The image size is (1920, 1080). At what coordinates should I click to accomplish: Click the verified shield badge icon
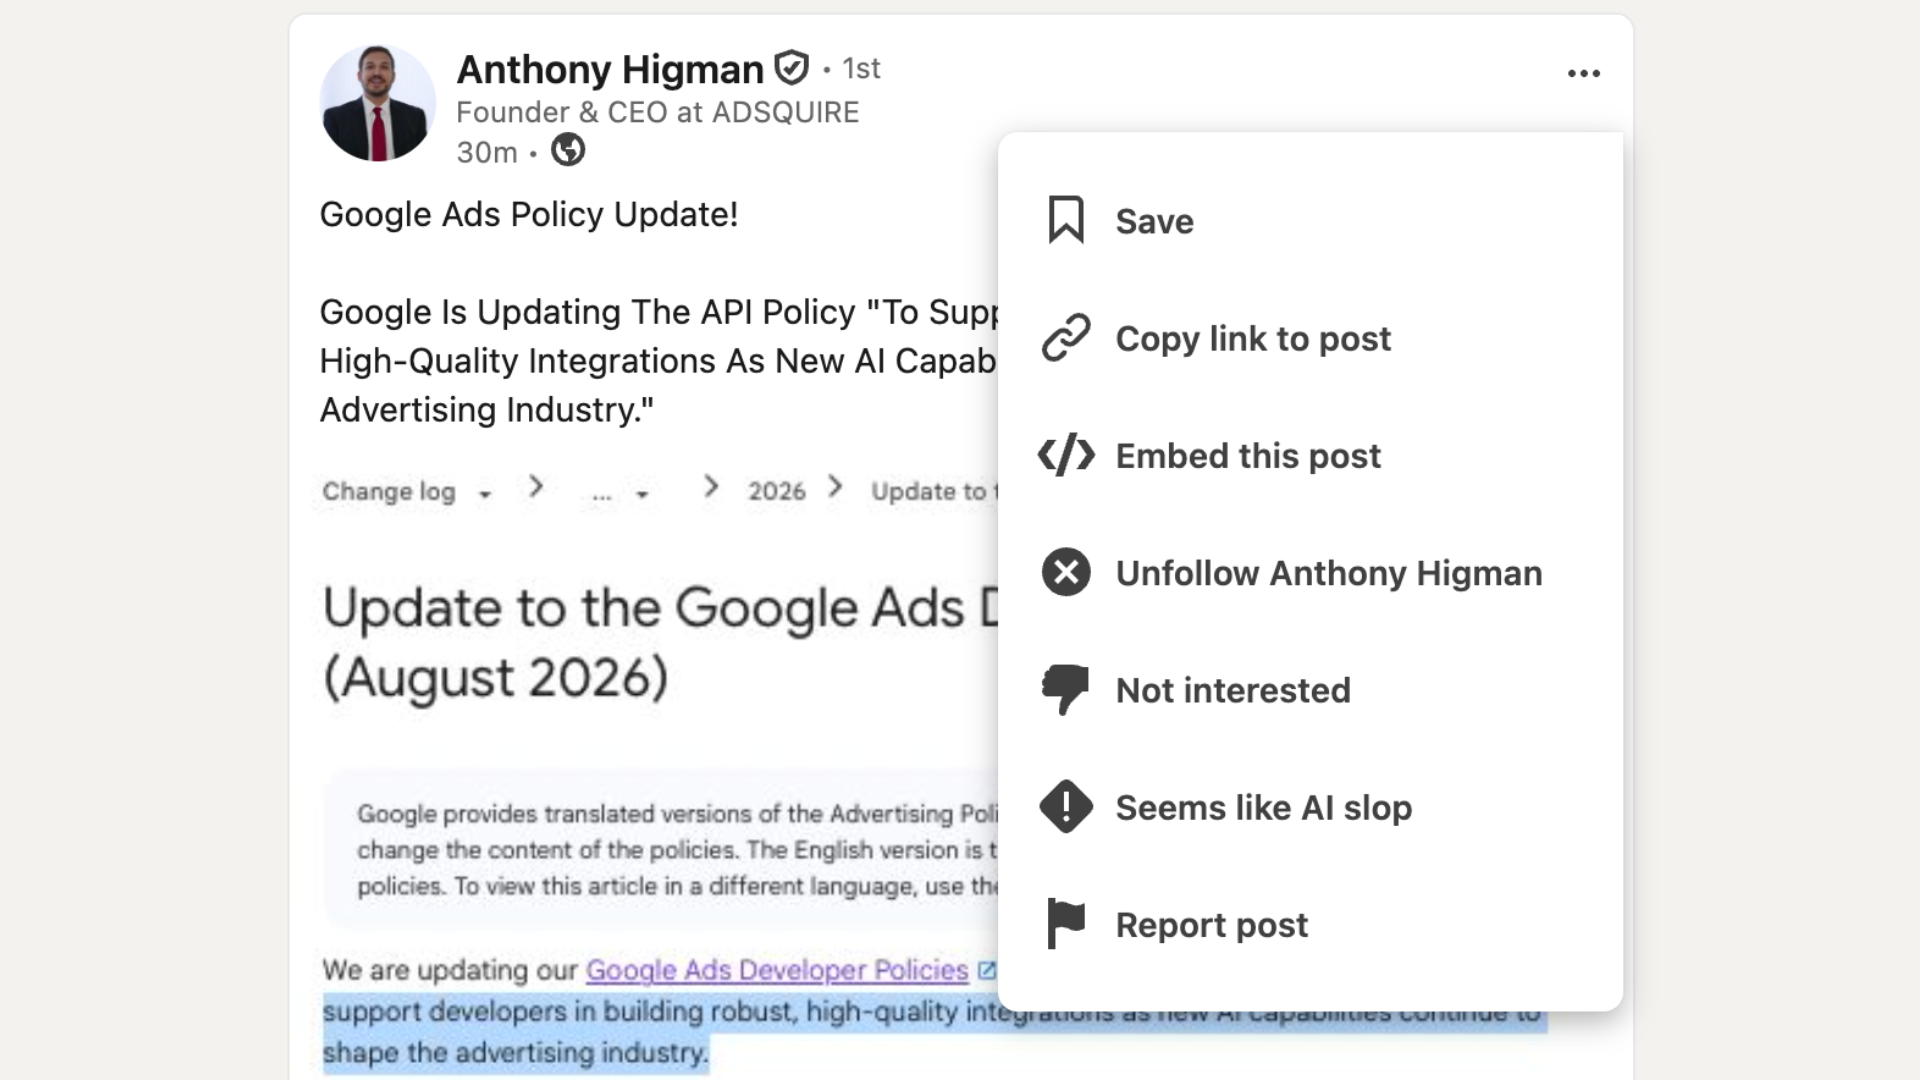tap(791, 68)
